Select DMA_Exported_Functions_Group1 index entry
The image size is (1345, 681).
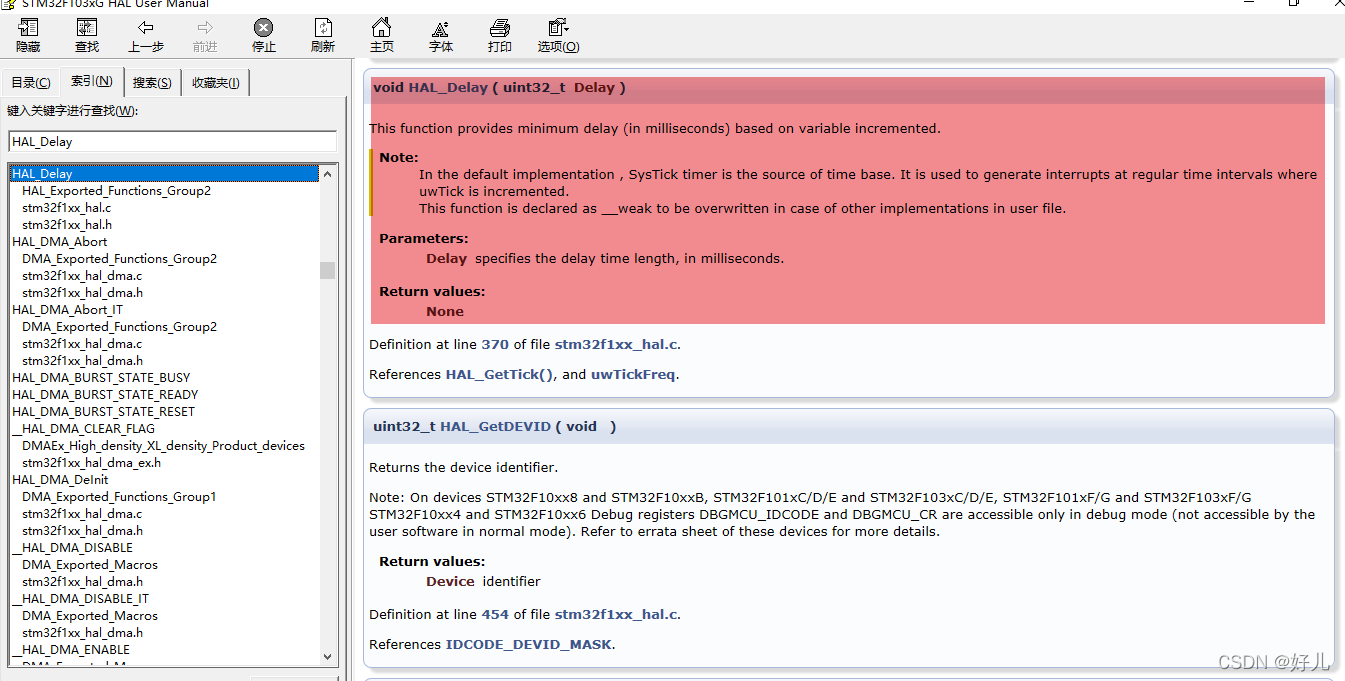119,496
